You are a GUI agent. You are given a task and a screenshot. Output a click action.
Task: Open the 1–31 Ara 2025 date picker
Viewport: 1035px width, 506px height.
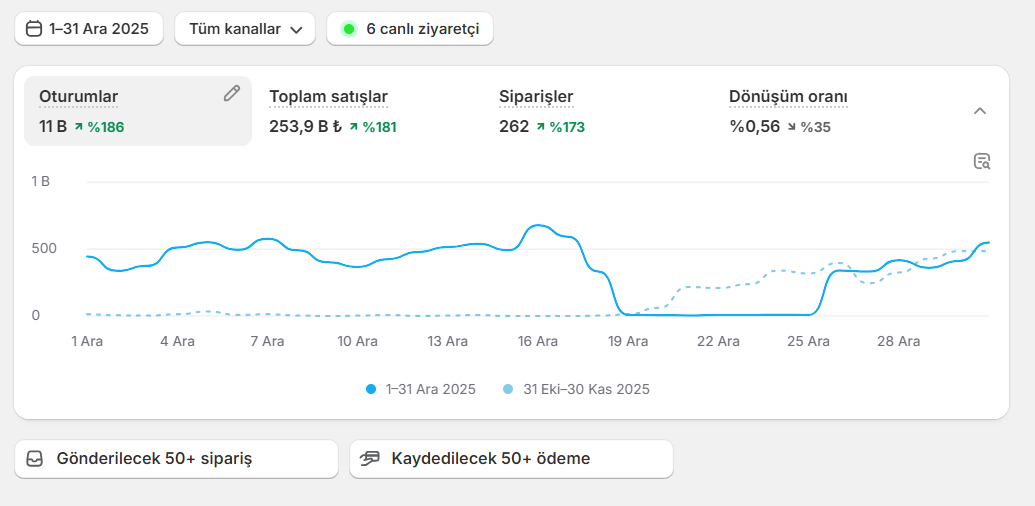[x=88, y=29]
